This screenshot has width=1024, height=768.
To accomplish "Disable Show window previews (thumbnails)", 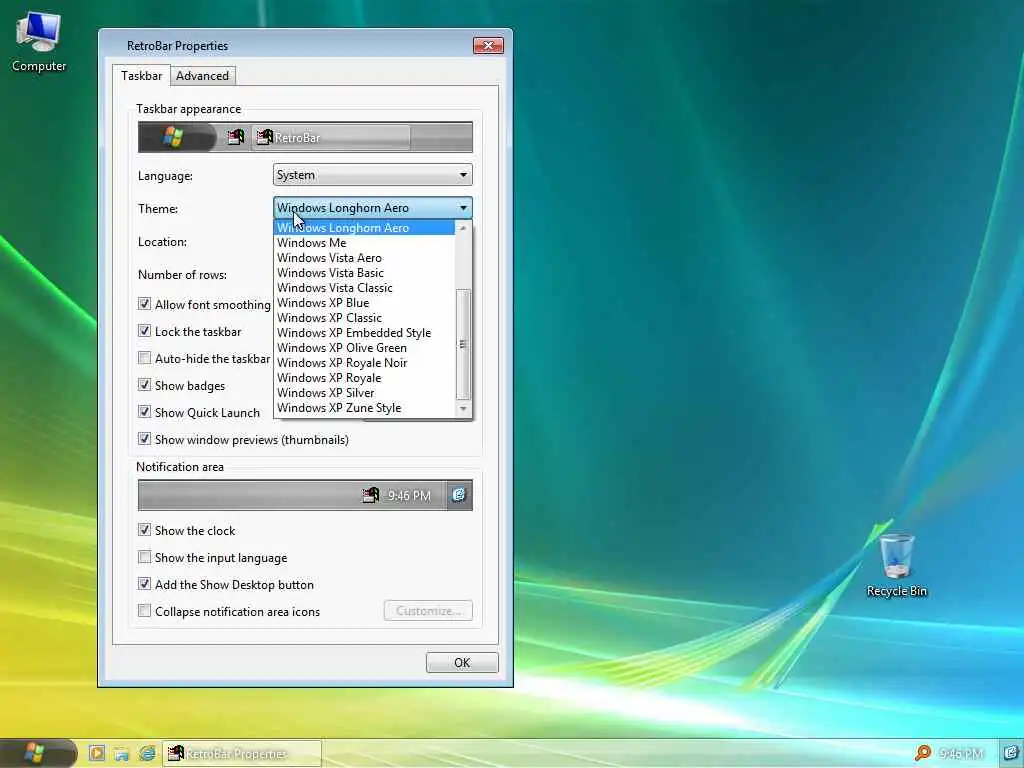I will [x=144, y=439].
